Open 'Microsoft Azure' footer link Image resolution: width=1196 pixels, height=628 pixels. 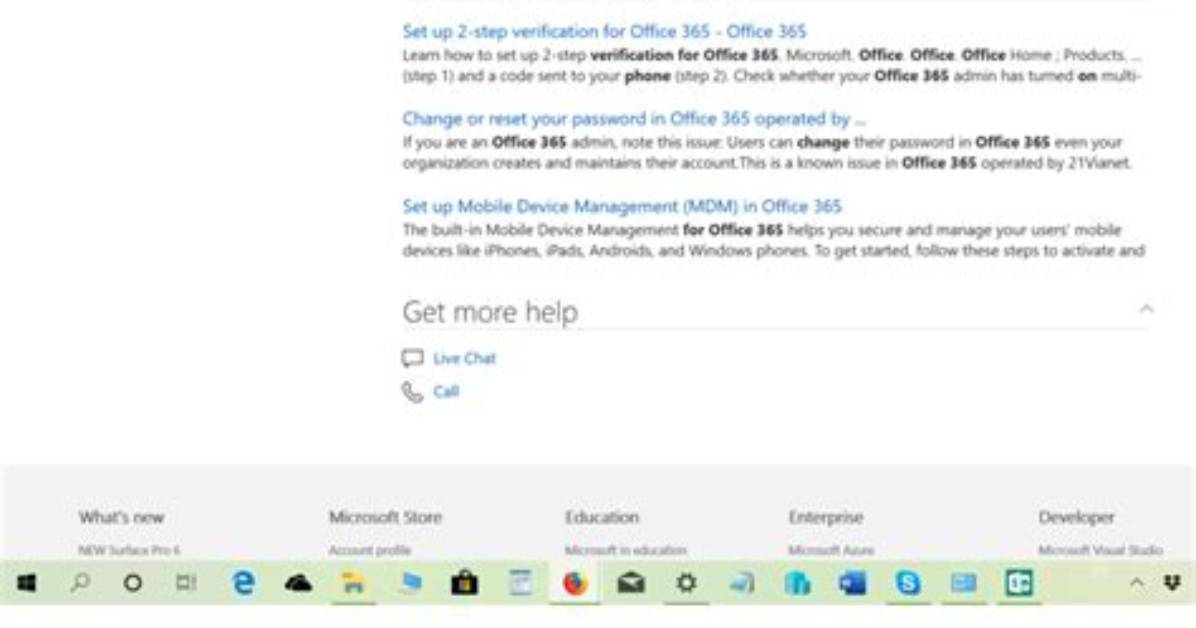point(831,550)
